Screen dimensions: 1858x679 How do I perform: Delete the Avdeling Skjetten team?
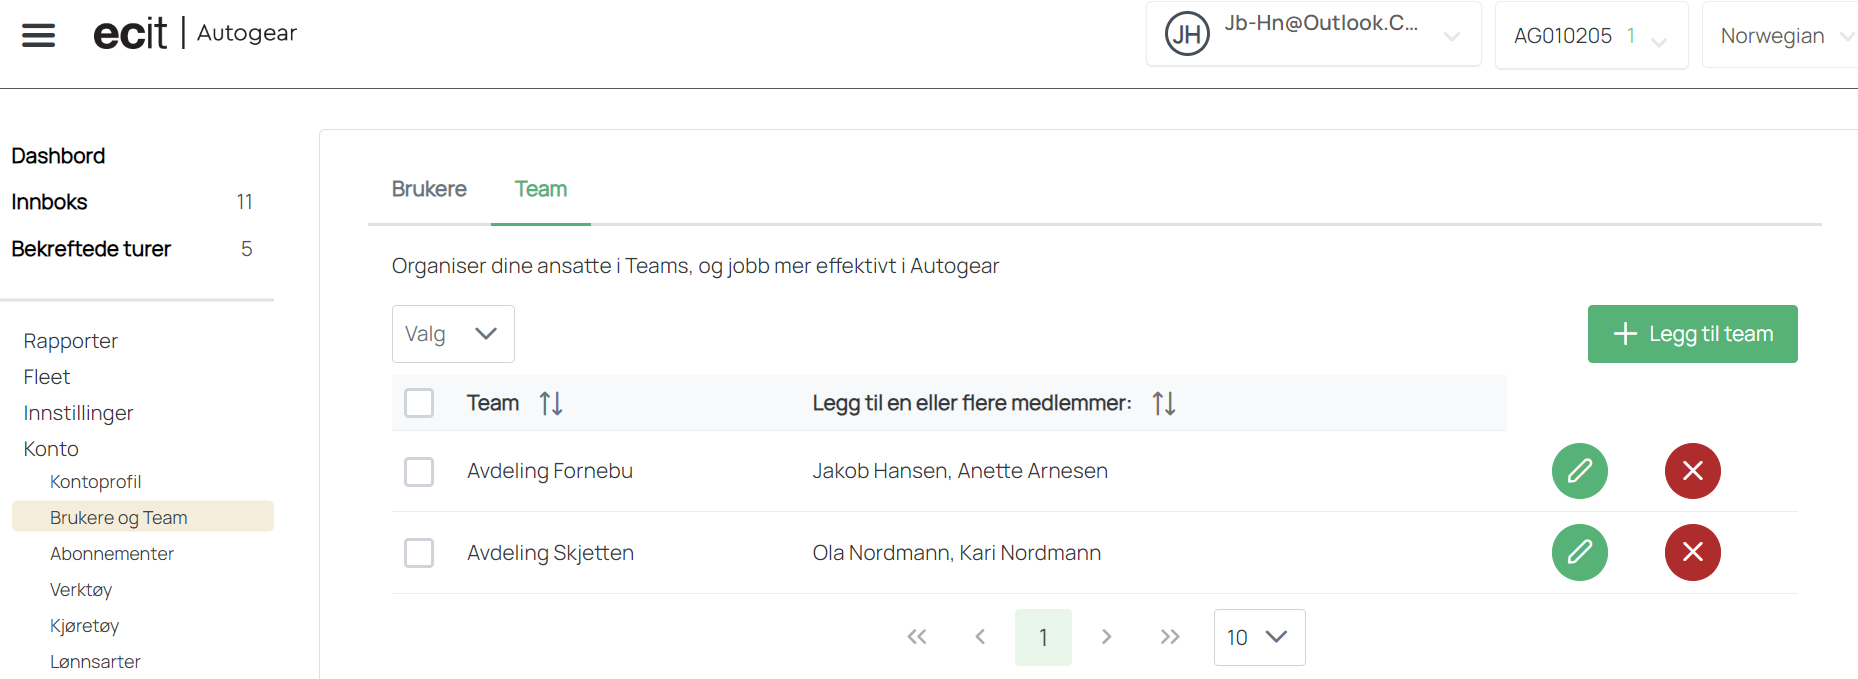pos(1692,552)
